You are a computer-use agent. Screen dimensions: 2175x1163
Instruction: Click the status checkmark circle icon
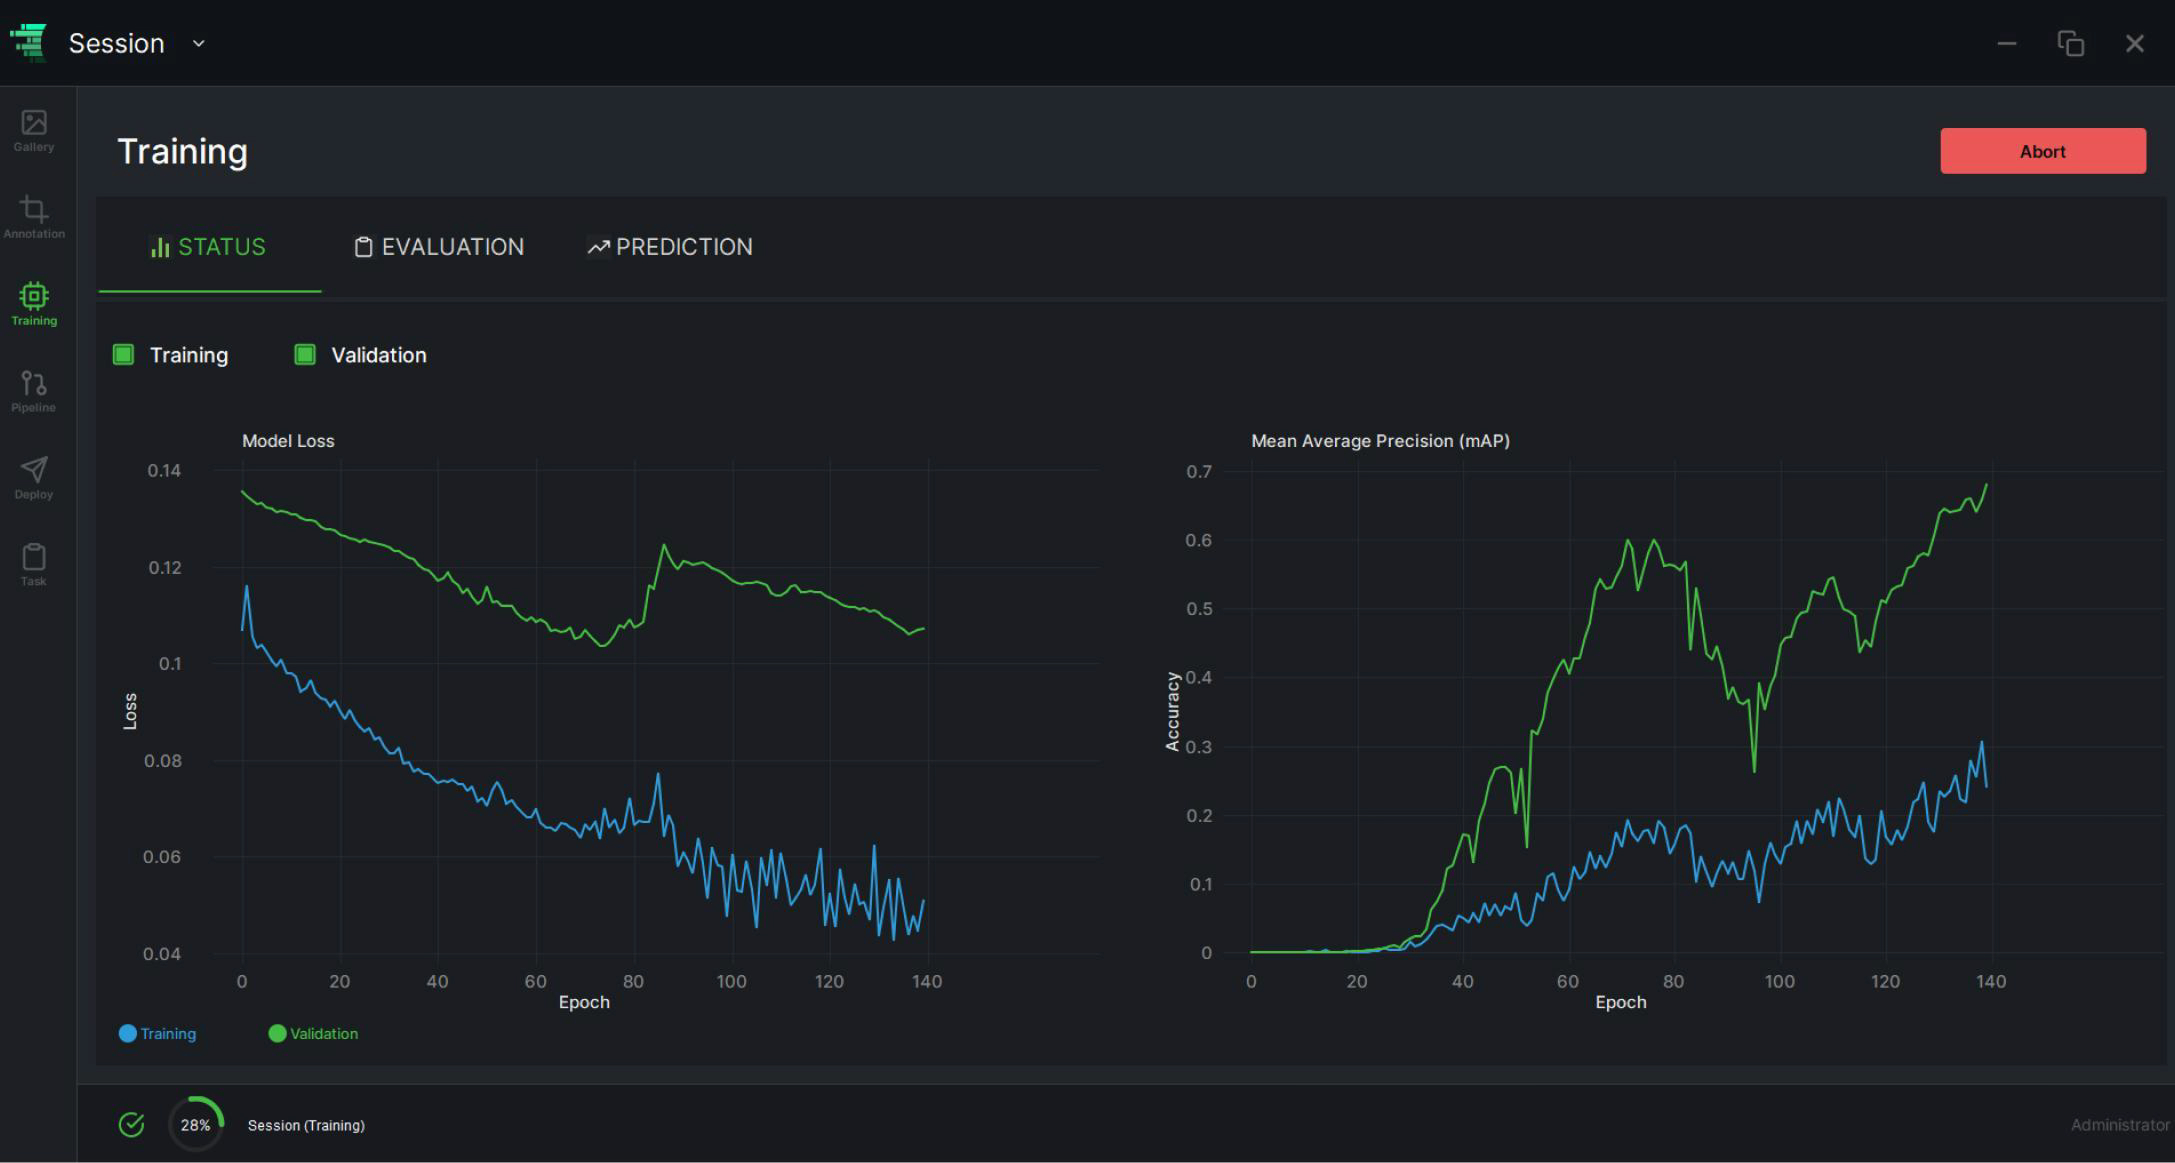tap(131, 1125)
